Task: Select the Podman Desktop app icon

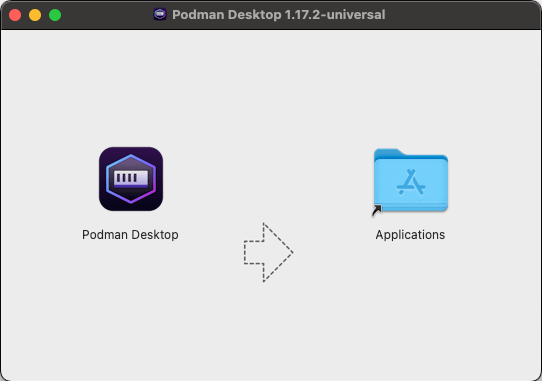Action: tap(131, 179)
